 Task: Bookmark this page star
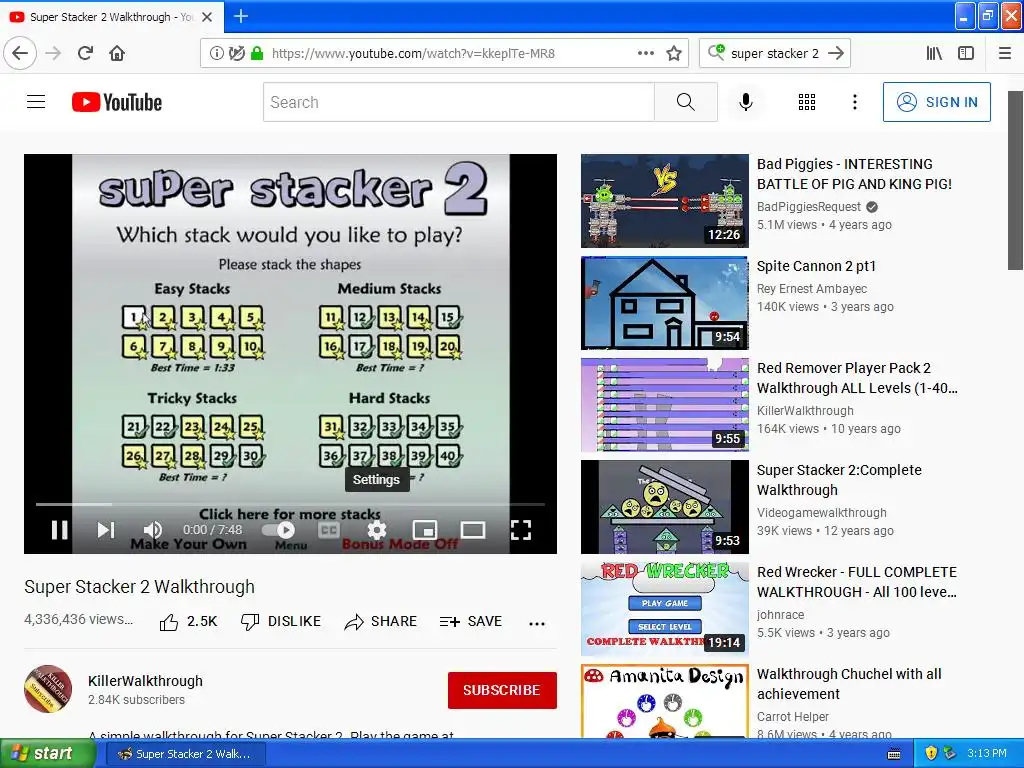pyautogui.click(x=674, y=54)
